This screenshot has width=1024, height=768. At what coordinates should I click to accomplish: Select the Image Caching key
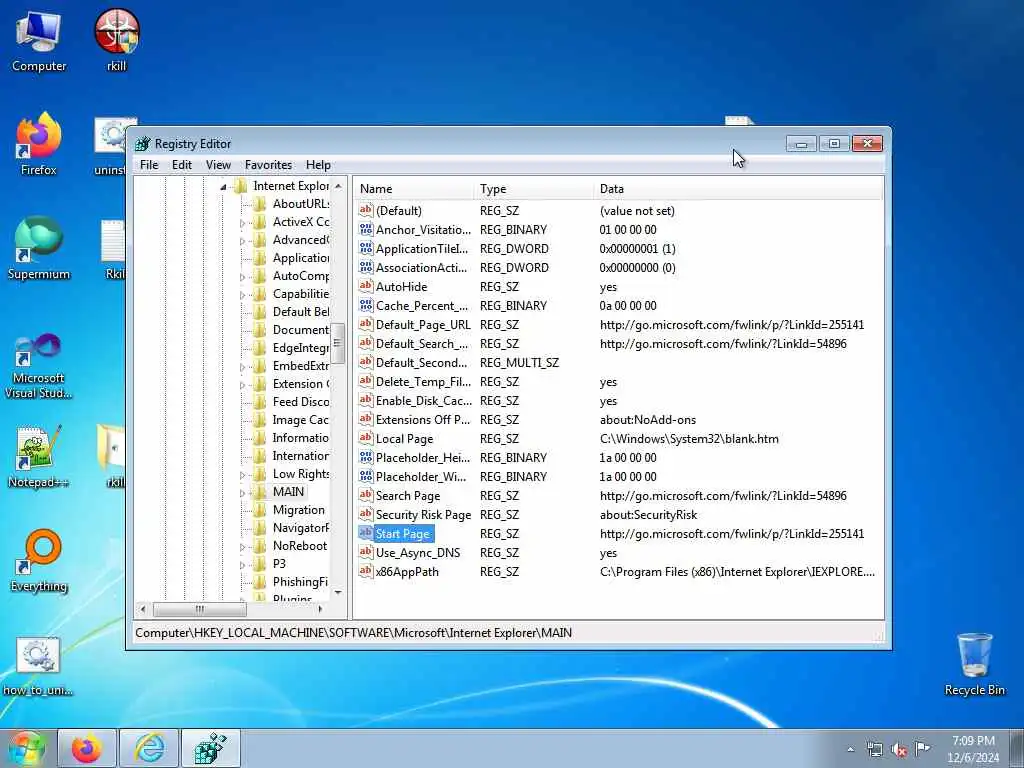[x=300, y=420]
